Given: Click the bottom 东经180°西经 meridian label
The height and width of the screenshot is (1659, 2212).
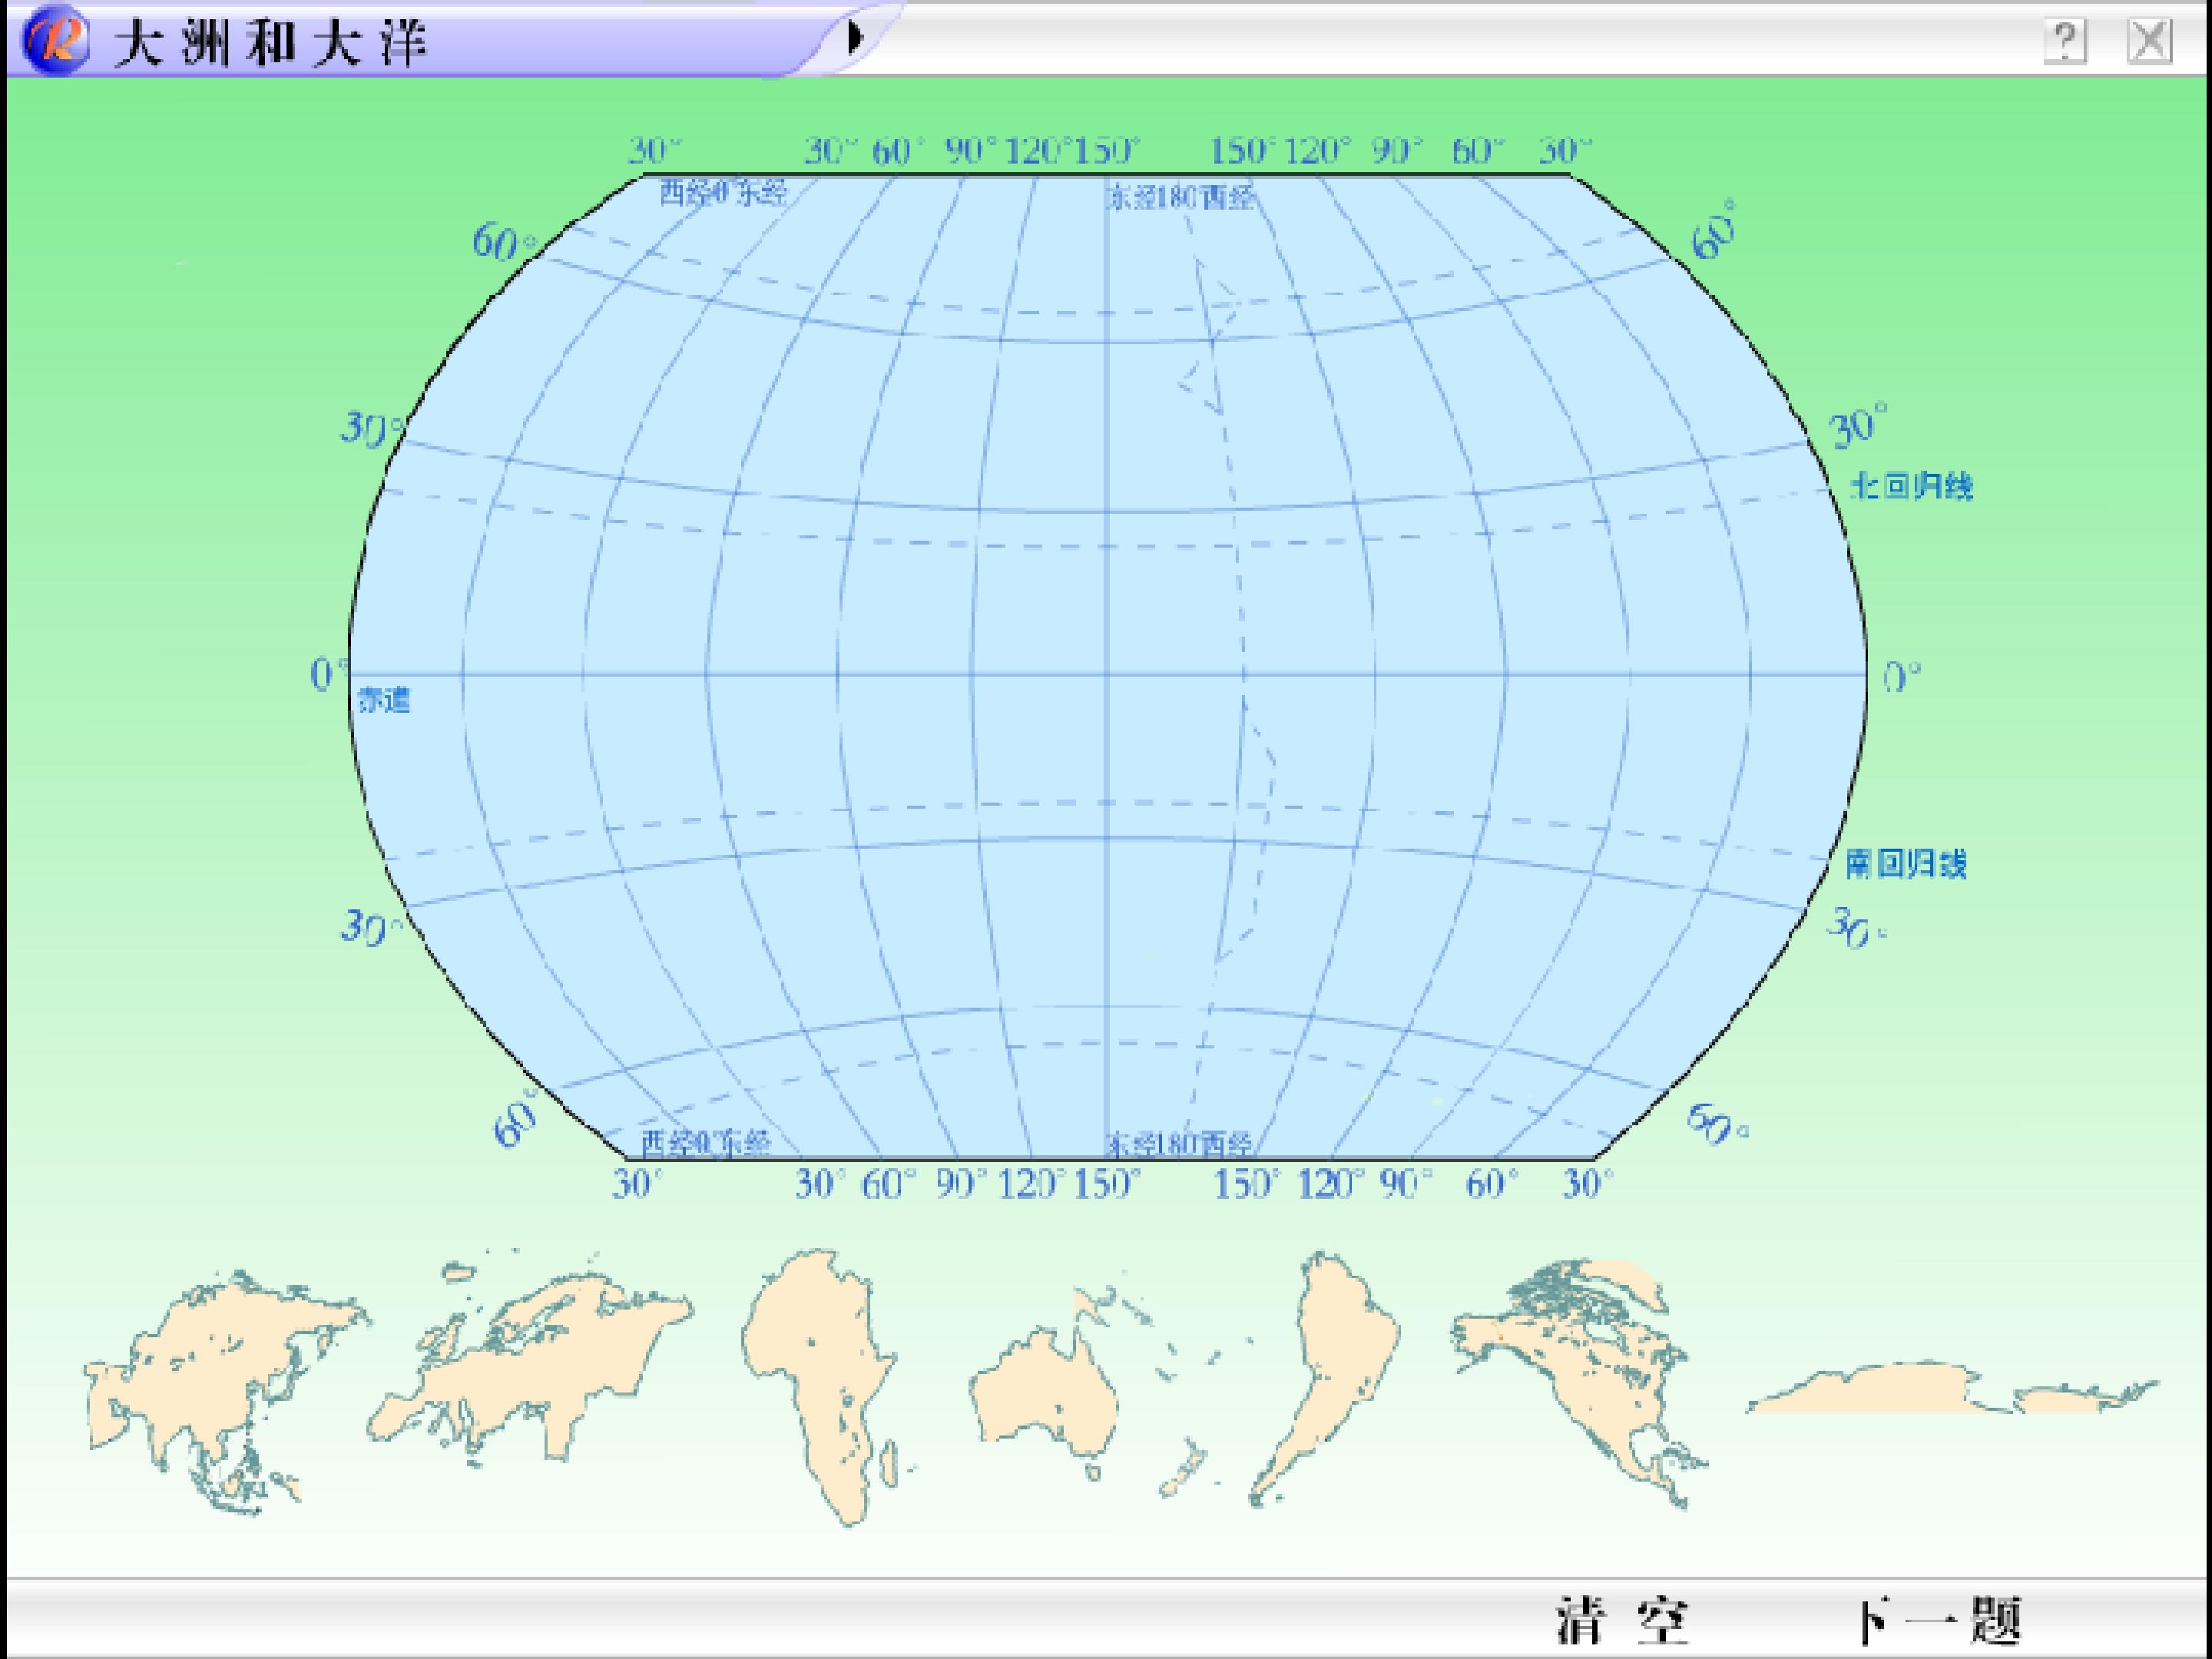Looking at the screenshot, I should [1178, 1143].
